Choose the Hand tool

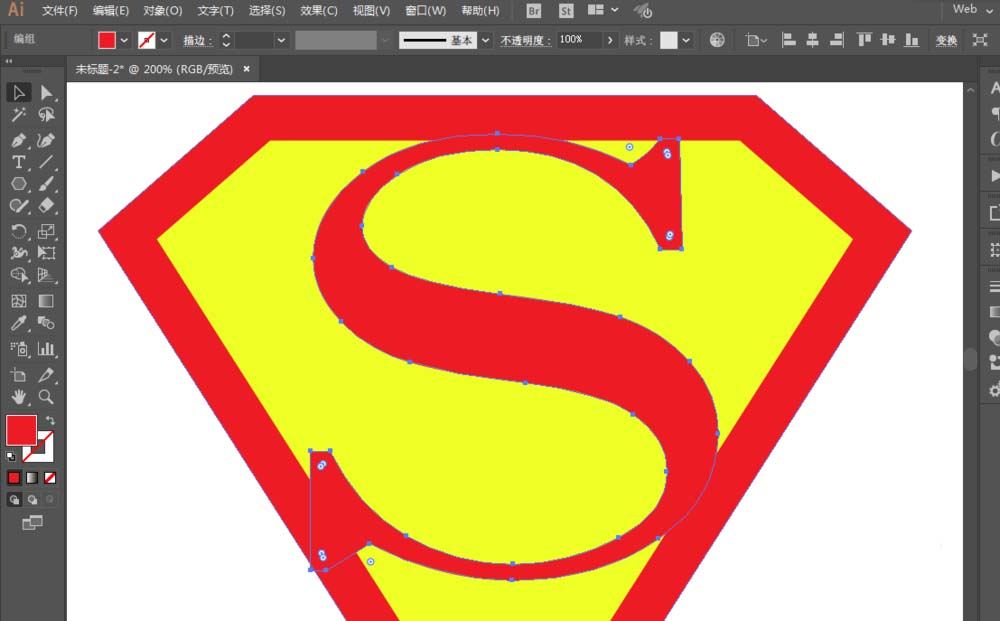[x=18, y=397]
